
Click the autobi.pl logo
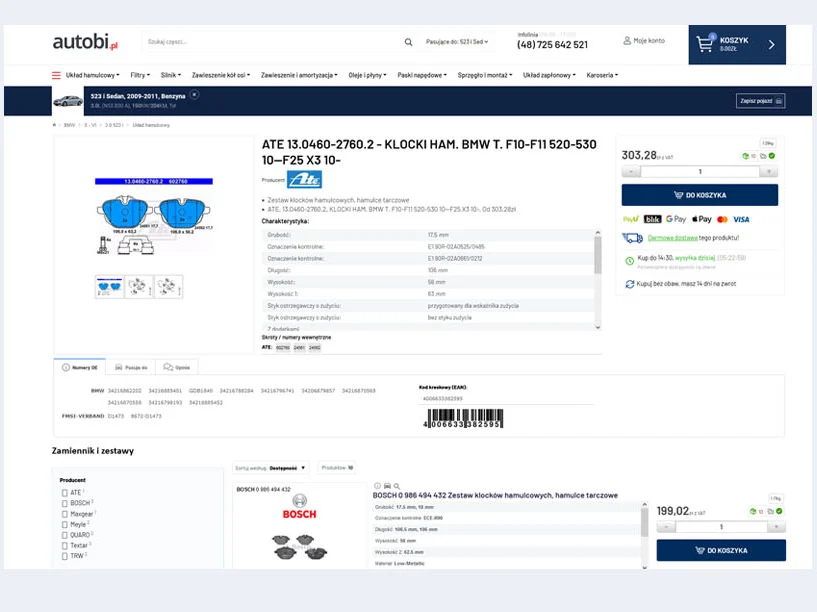tap(85, 42)
